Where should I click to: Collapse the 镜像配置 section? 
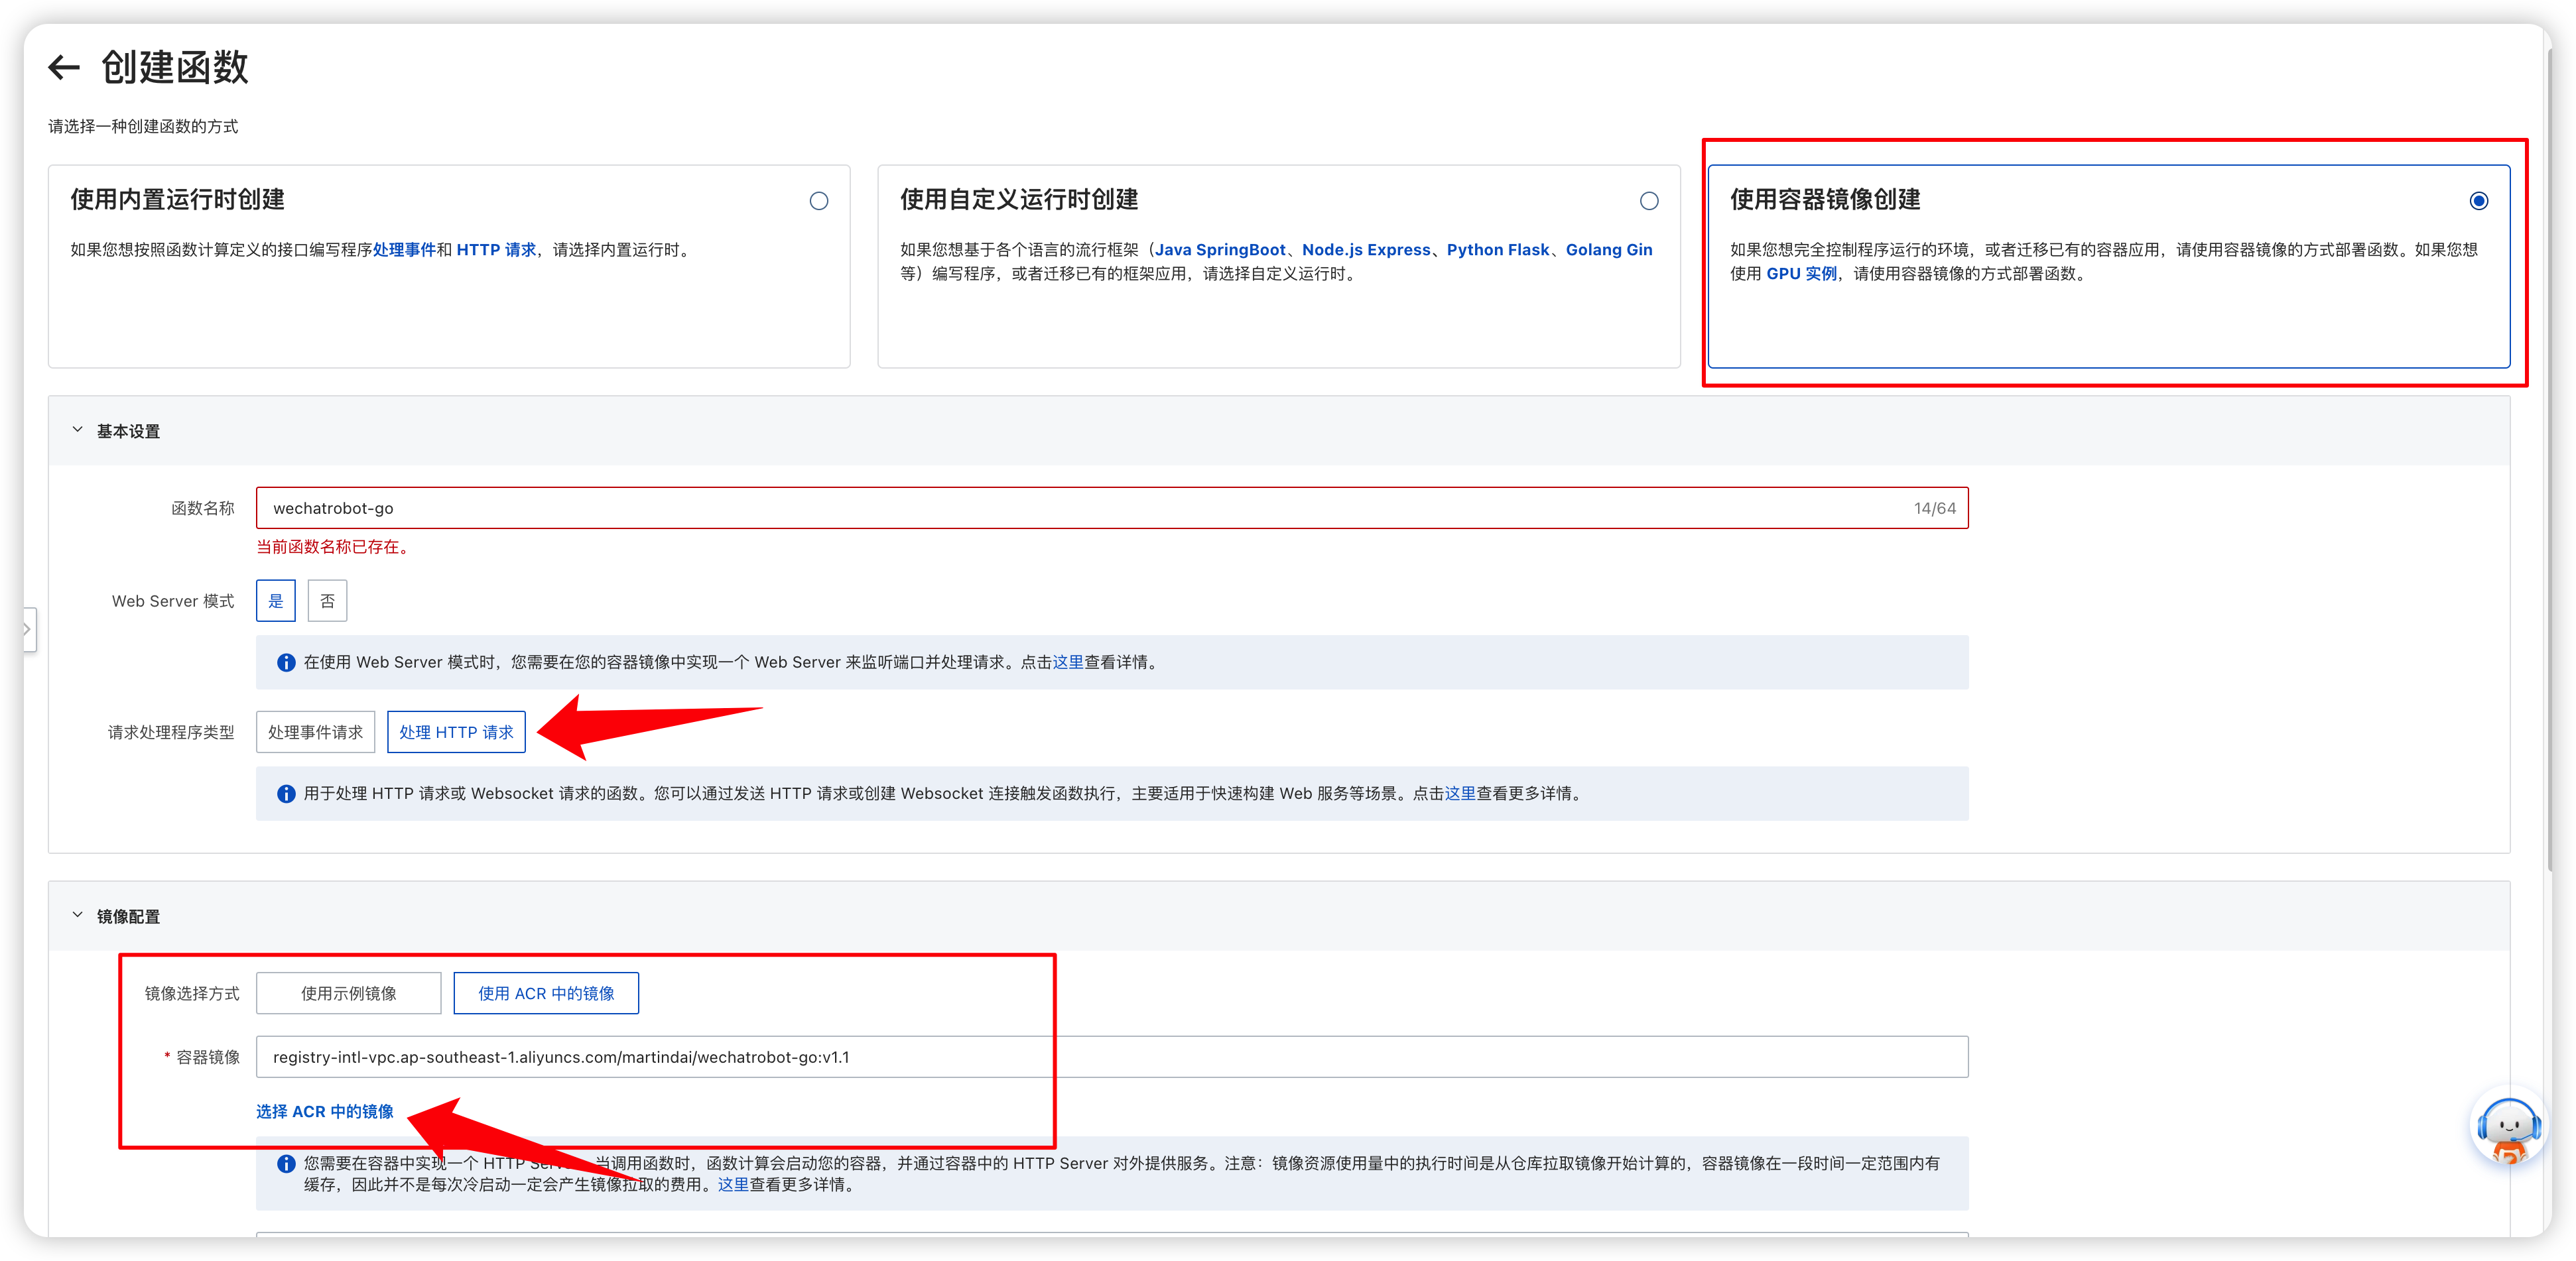78,915
